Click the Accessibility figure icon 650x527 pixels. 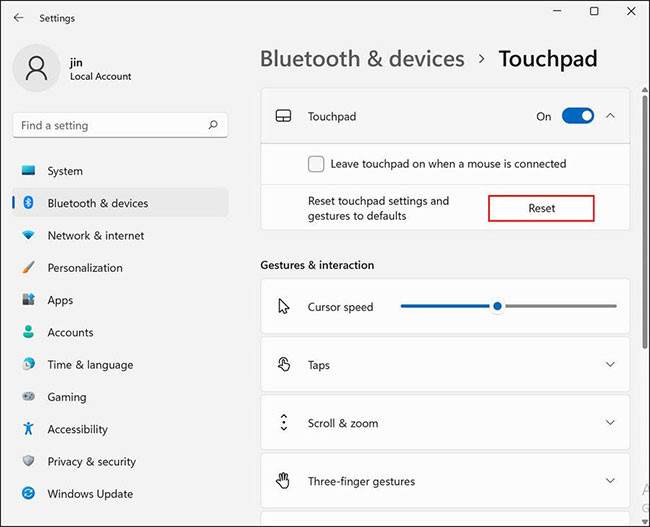click(28, 429)
